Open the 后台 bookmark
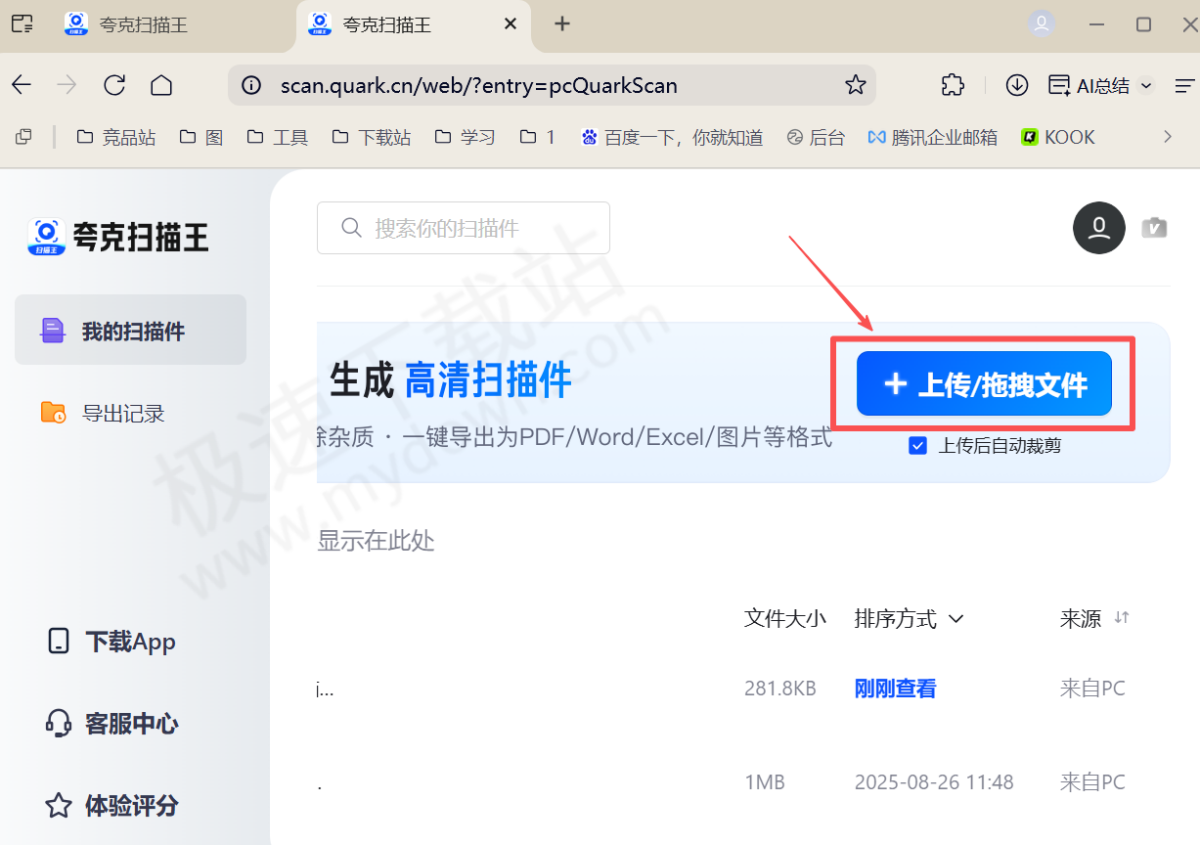 tap(816, 137)
